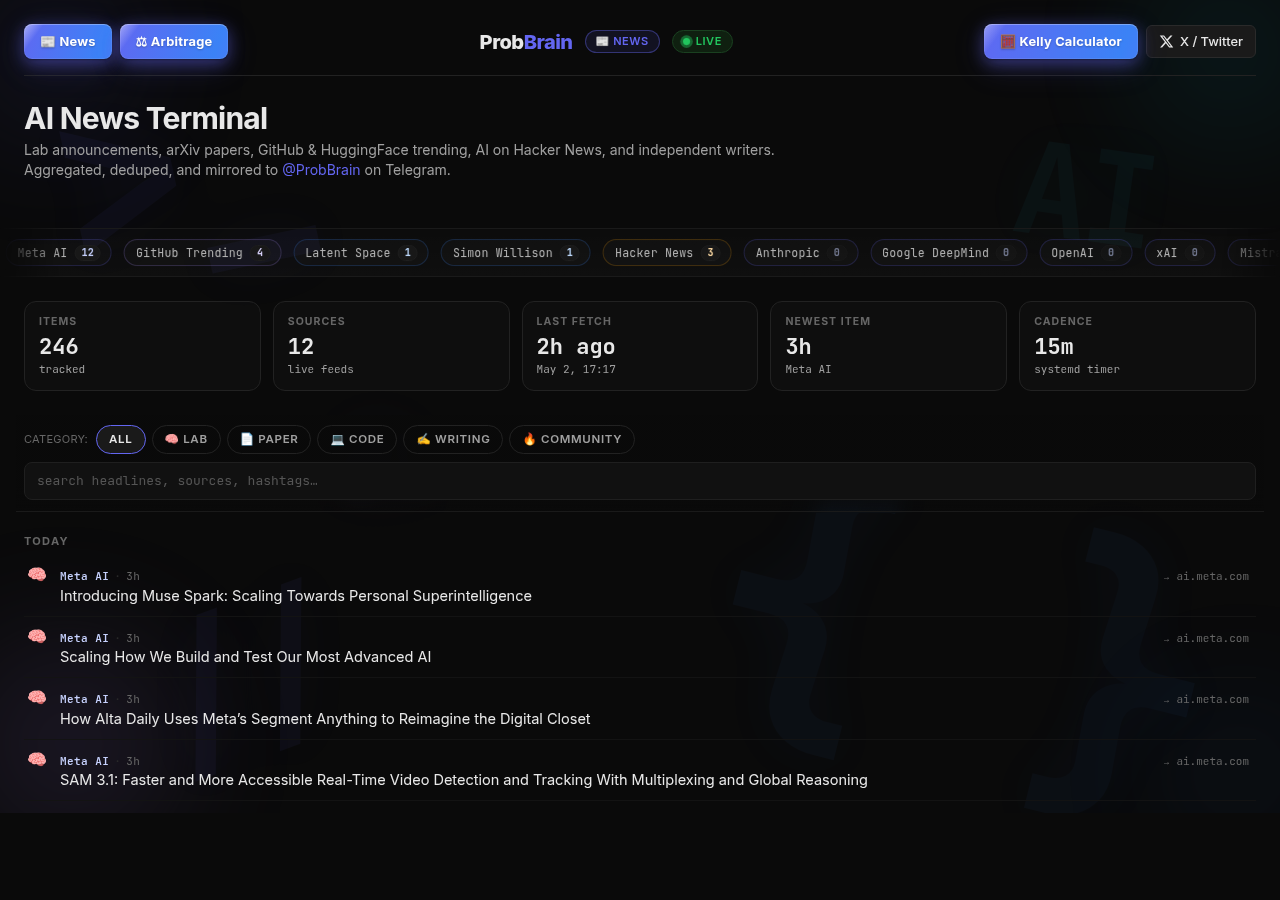Filter category by ALL
The height and width of the screenshot is (900, 1280).
(x=121, y=439)
